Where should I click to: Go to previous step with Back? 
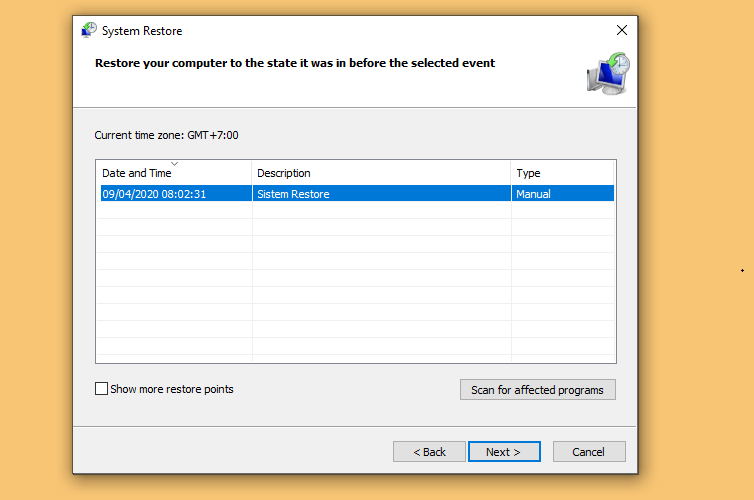point(429,452)
